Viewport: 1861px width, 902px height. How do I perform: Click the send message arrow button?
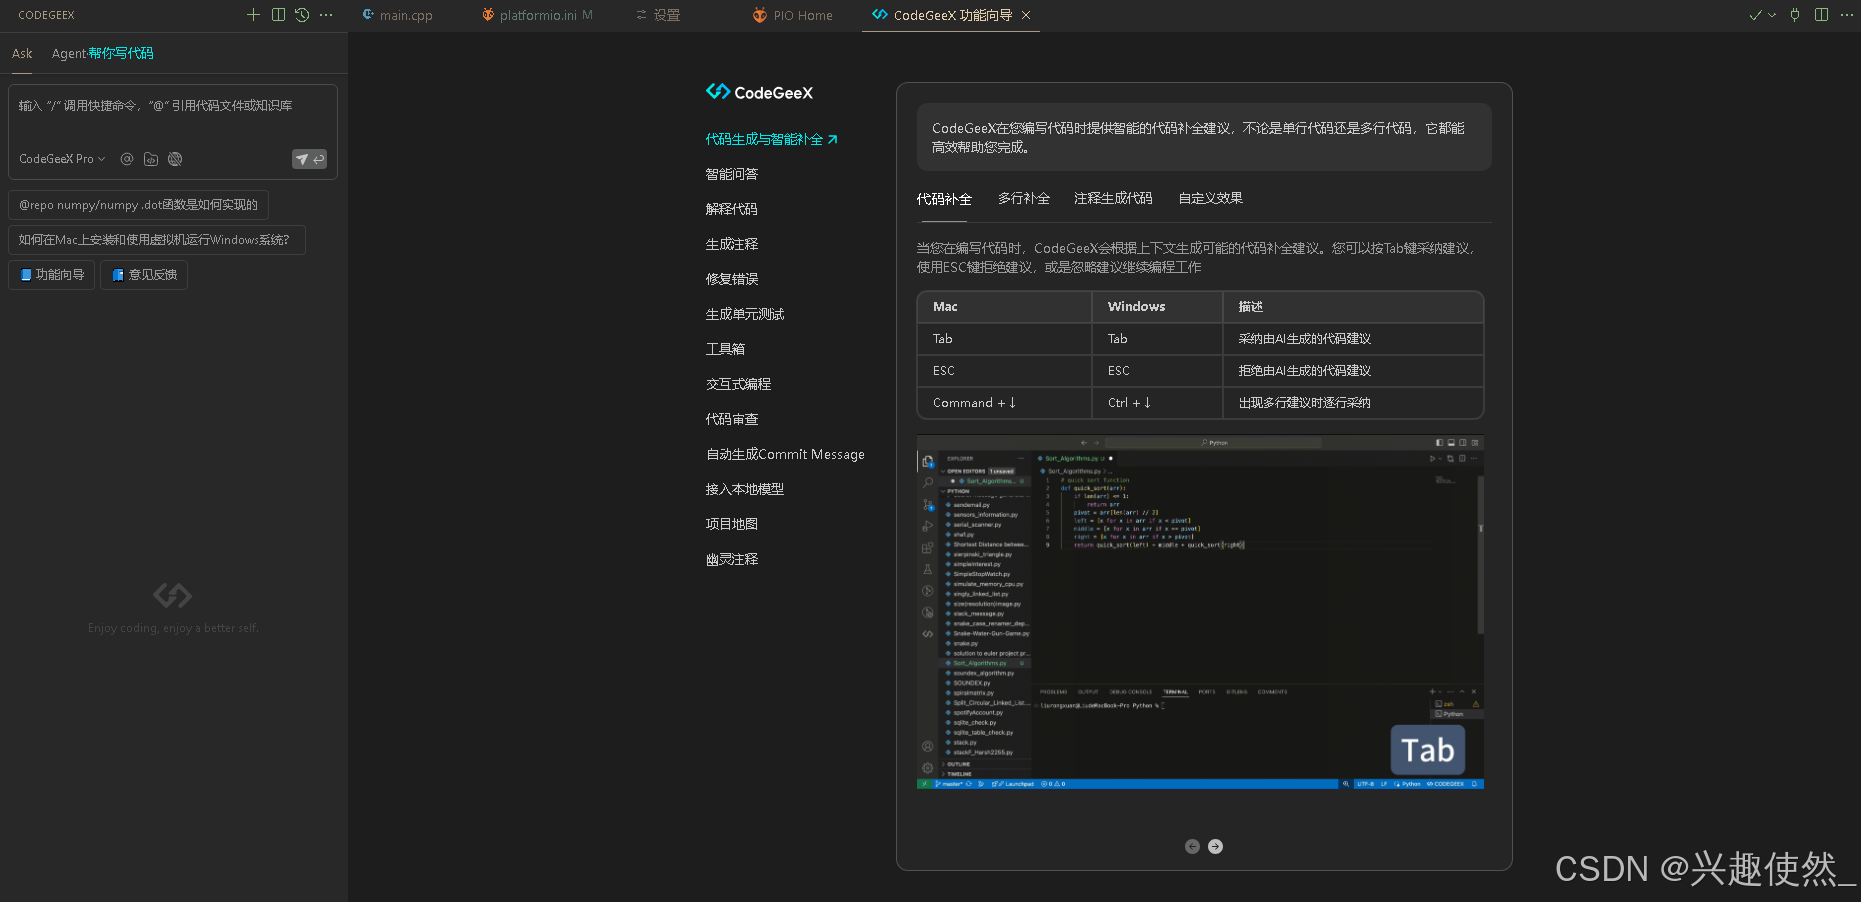pos(309,159)
